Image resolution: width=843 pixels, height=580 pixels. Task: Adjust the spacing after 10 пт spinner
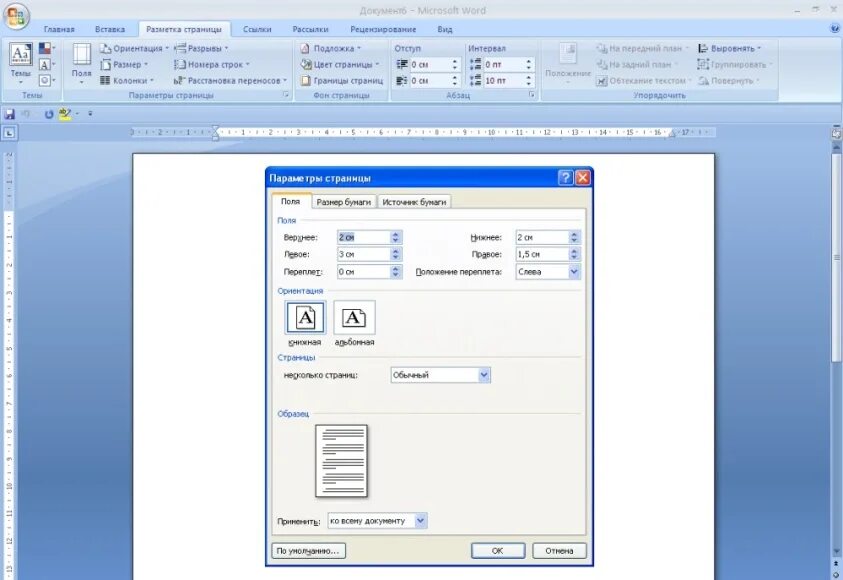coord(529,81)
